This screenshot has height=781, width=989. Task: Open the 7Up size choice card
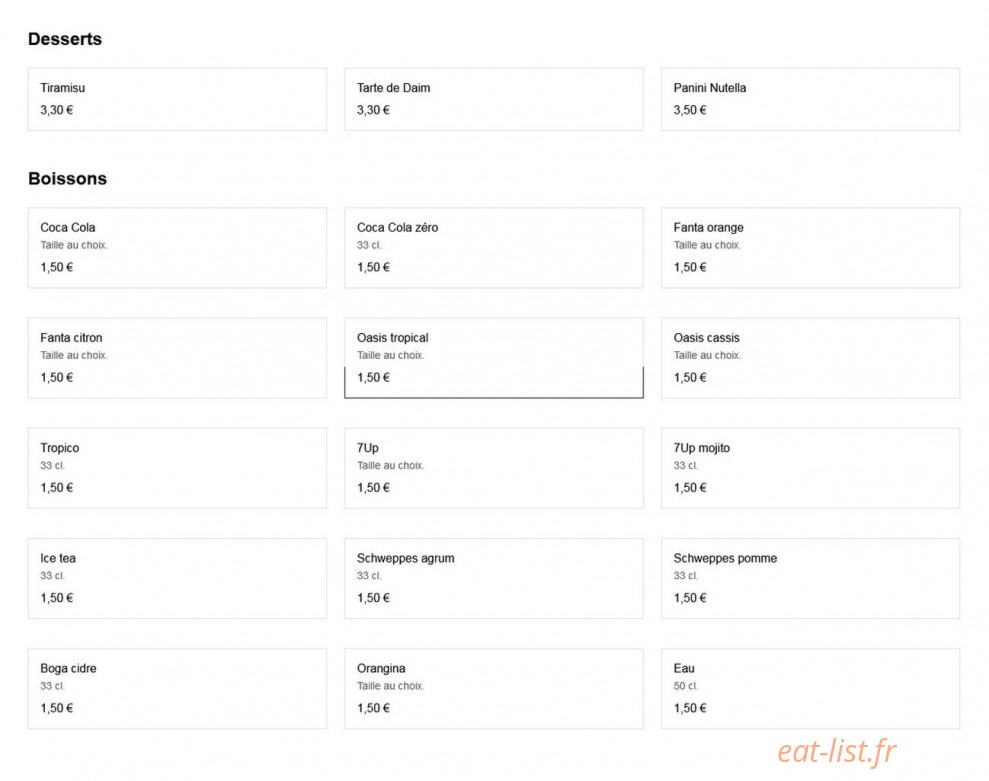(494, 468)
